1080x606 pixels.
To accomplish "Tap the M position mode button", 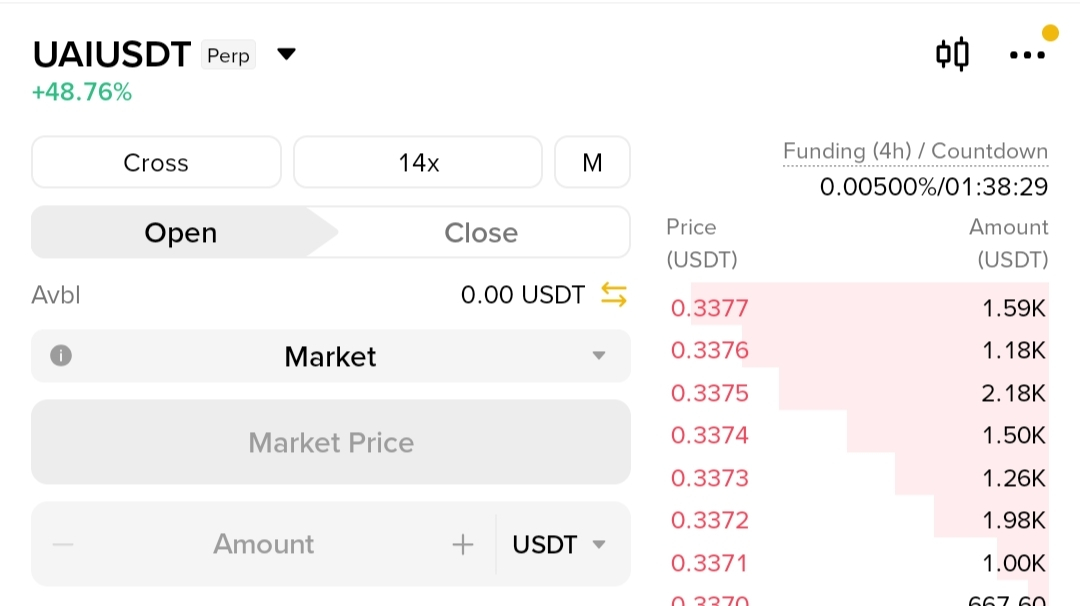I will point(592,163).
